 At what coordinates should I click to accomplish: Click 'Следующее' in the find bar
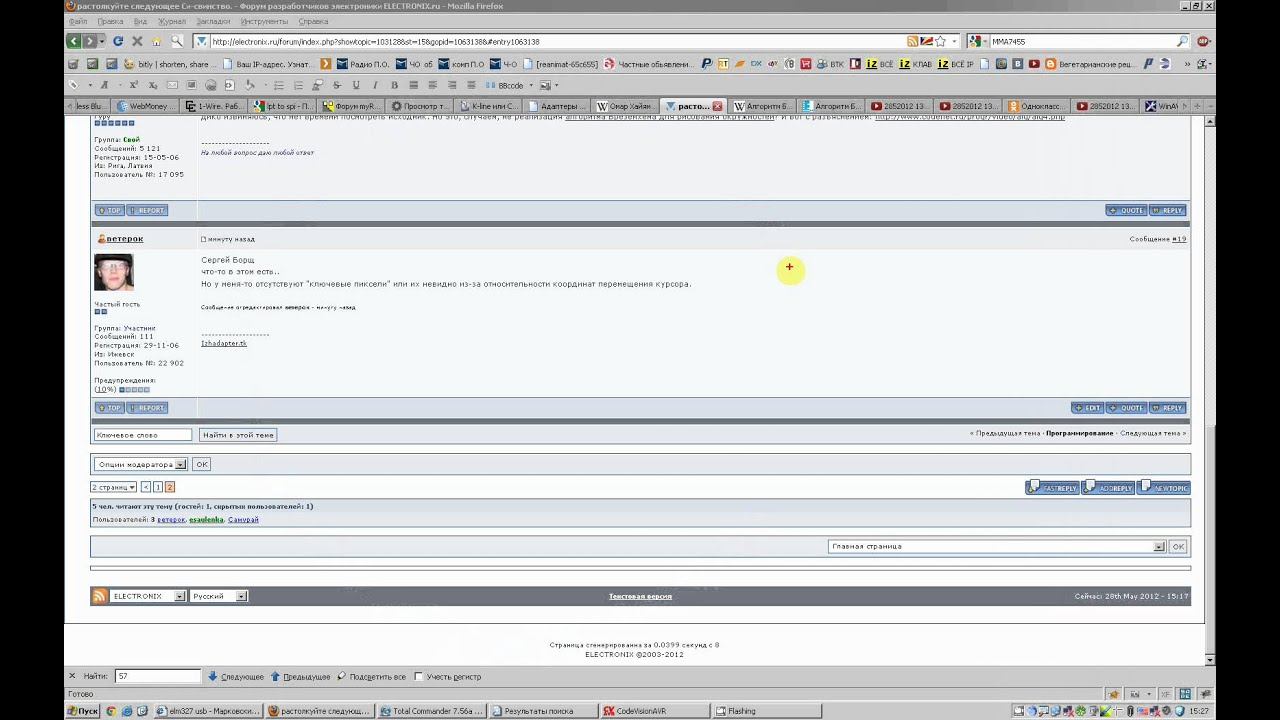pos(236,677)
